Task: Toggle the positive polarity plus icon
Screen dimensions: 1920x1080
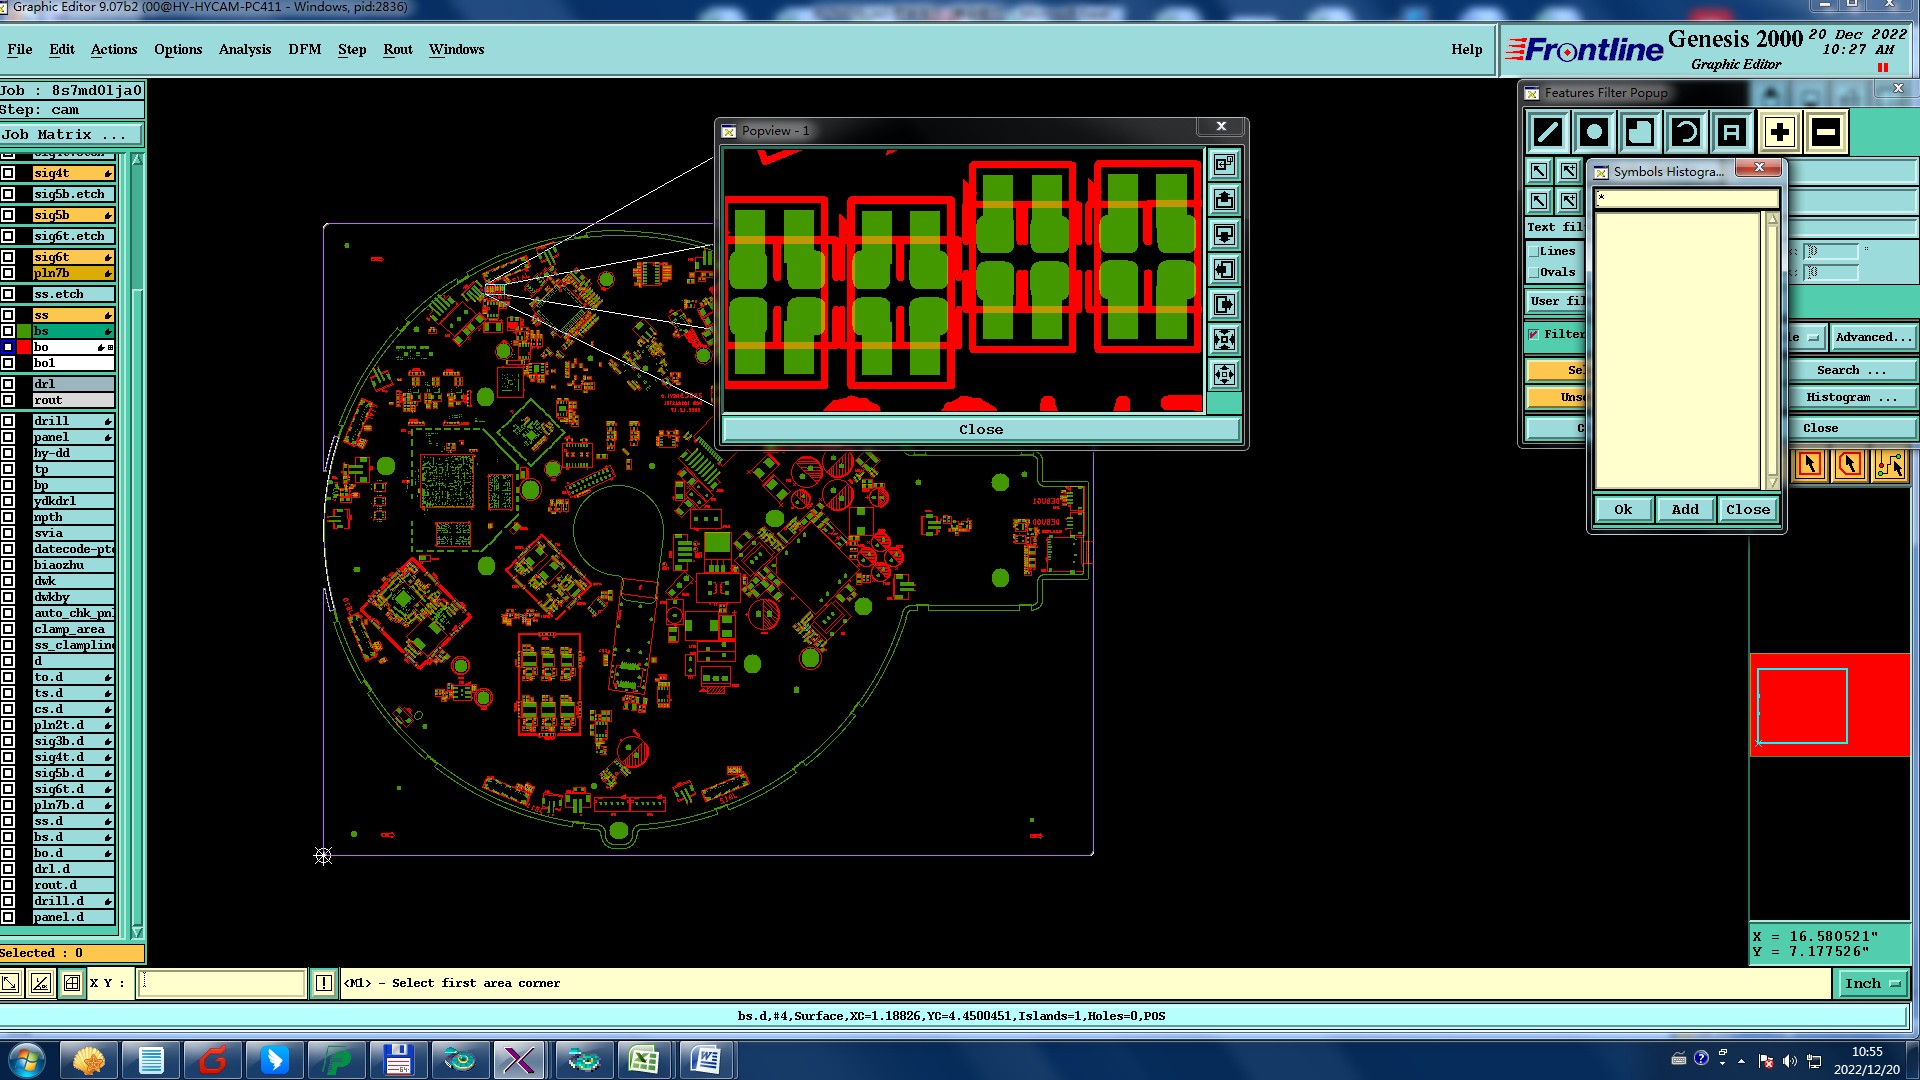Action: coord(1779,132)
